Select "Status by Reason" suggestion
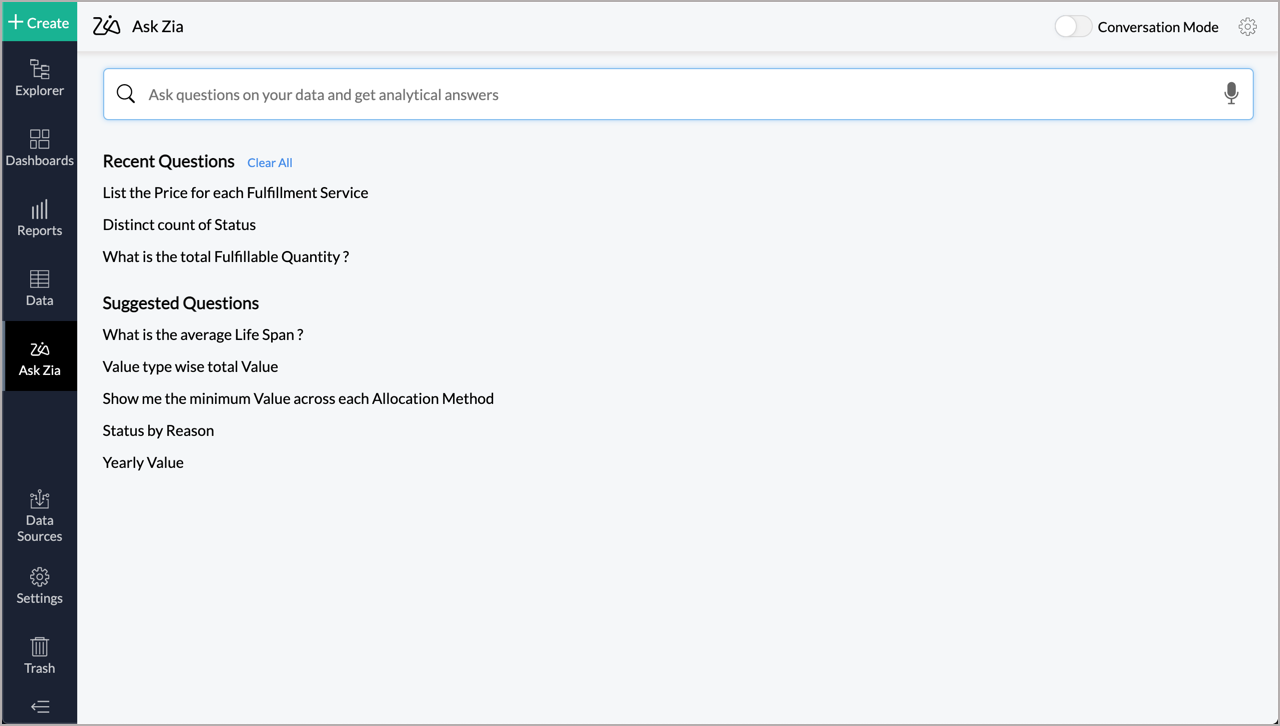Viewport: 1280px width, 726px height. 158,431
